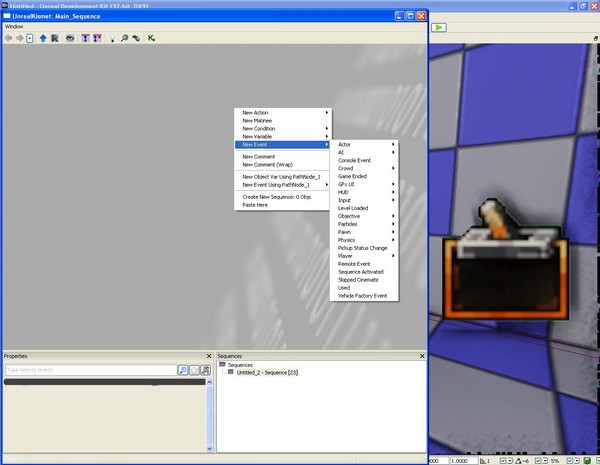The image size is (600, 465).
Task: Select Pickup Status Change event
Action: (364, 248)
